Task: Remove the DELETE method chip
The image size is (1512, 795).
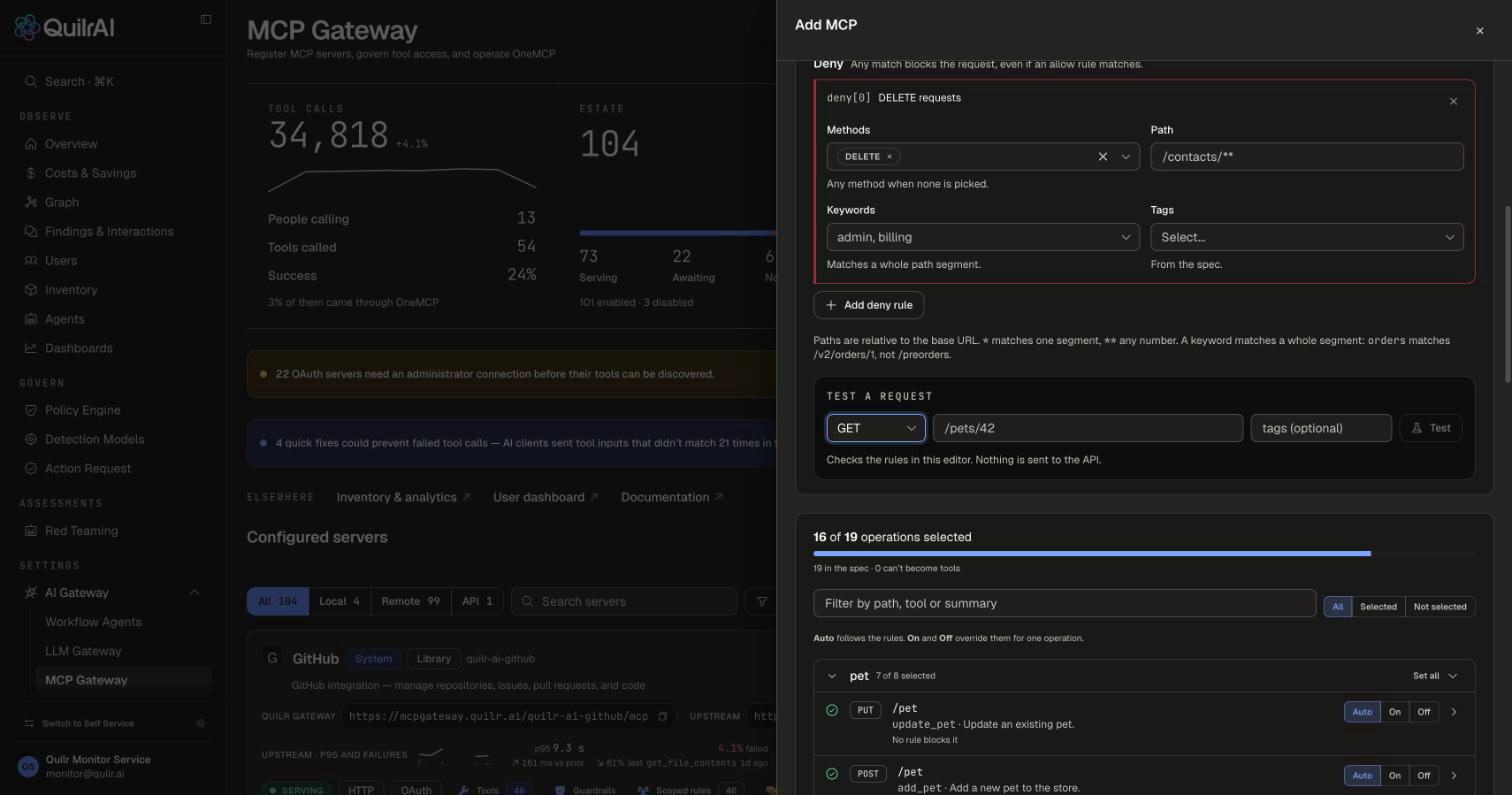Action: 889,157
